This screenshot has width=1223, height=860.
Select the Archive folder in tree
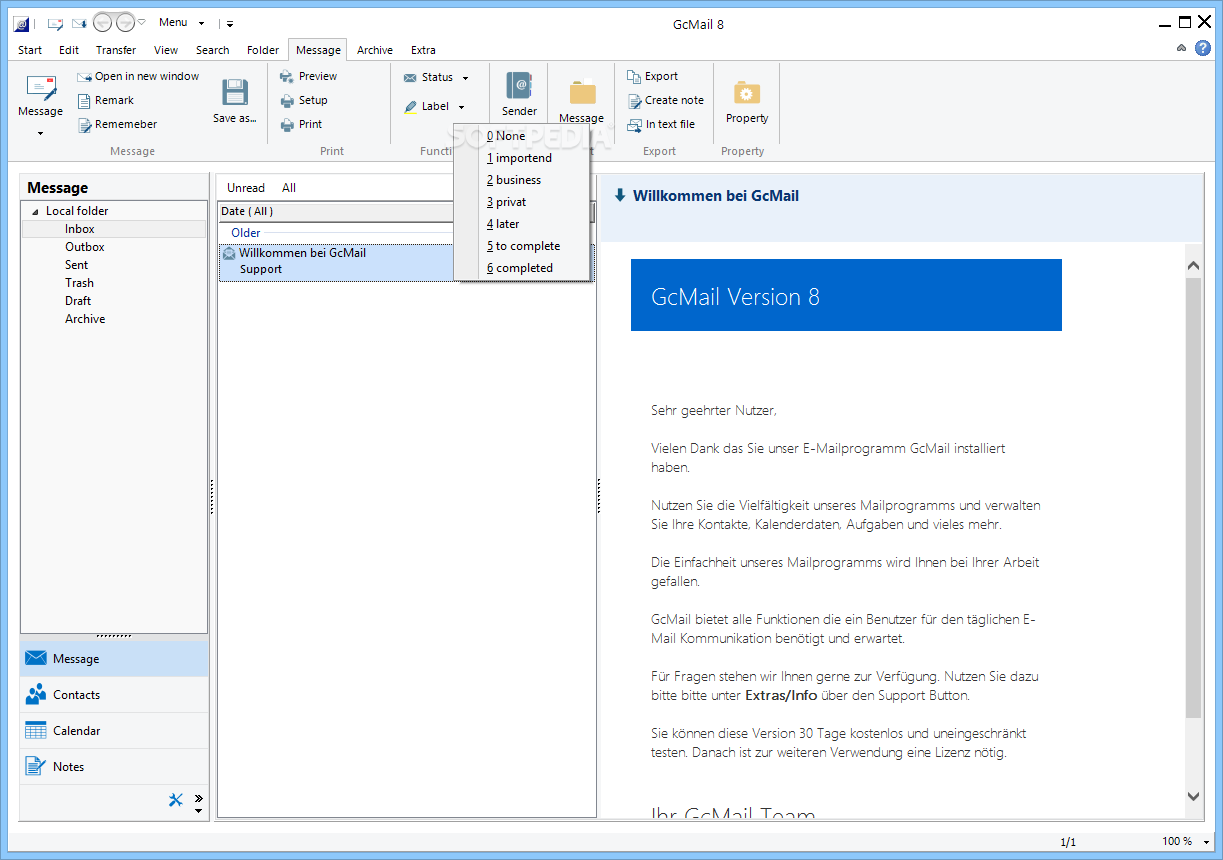point(85,319)
